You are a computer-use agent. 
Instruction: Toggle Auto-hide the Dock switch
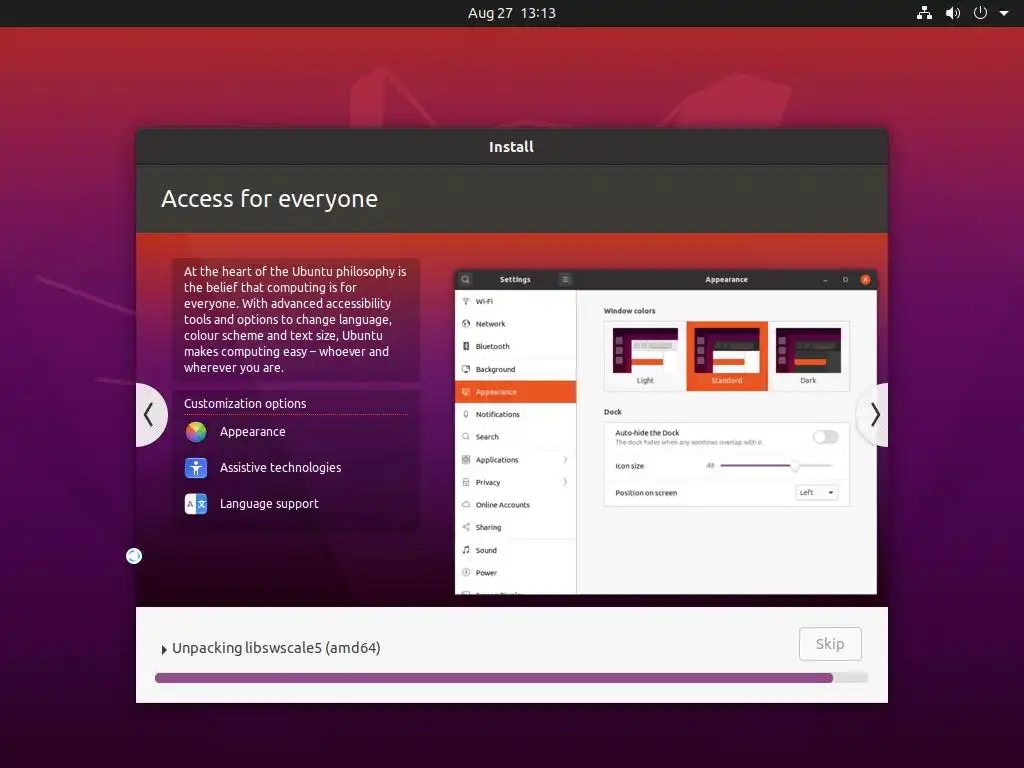825,437
